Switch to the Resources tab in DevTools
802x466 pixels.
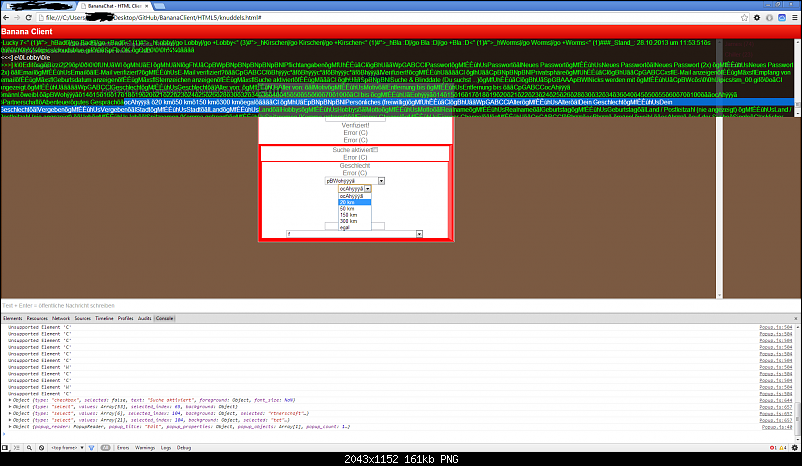point(37,318)
